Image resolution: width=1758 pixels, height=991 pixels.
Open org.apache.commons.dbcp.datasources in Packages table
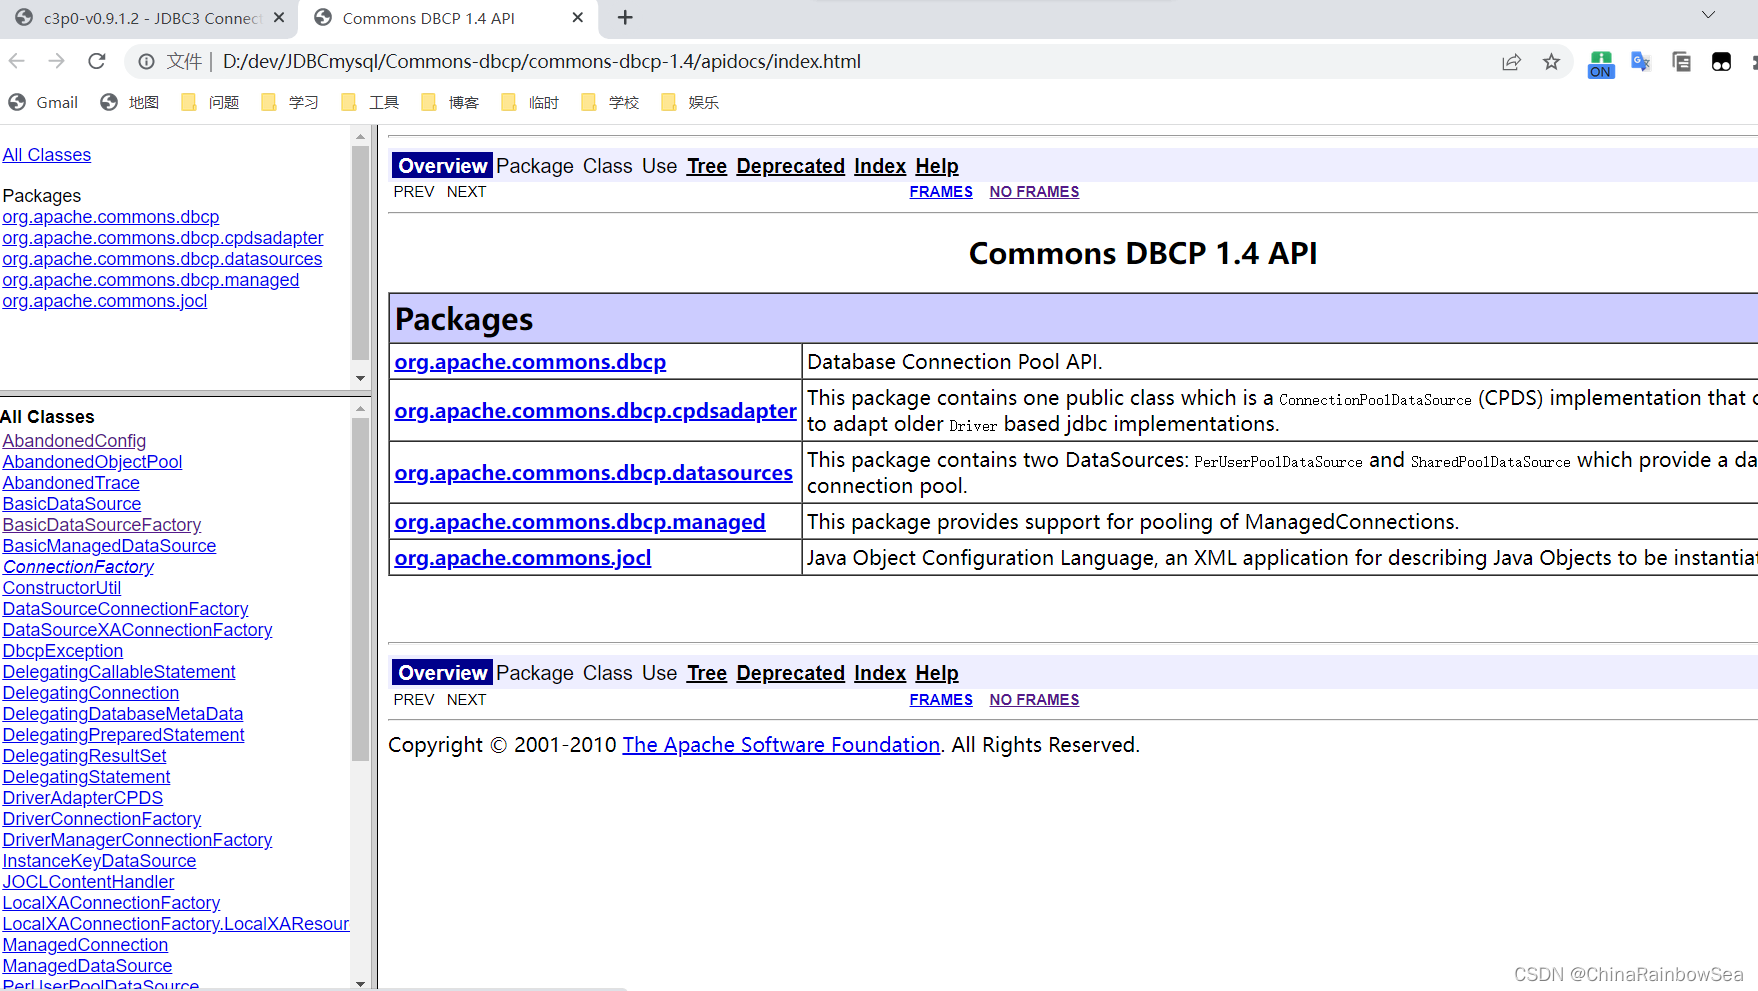click(x=593, y=473)
